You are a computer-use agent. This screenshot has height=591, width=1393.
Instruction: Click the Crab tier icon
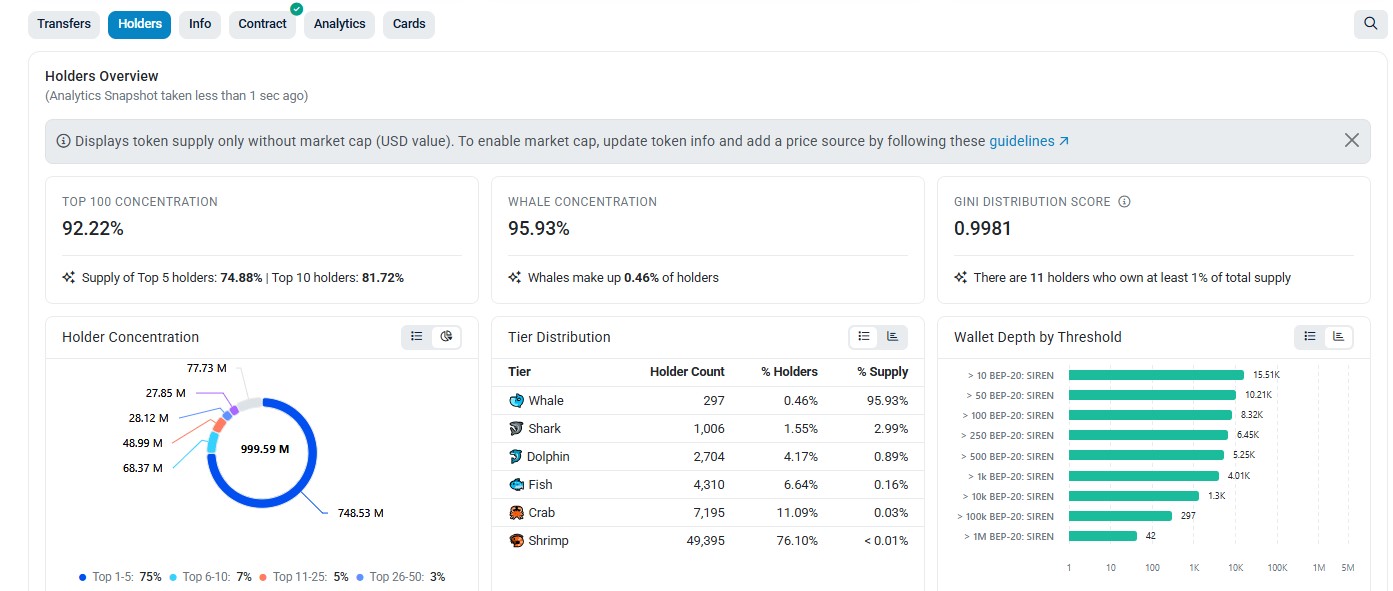tap(516, 513)
